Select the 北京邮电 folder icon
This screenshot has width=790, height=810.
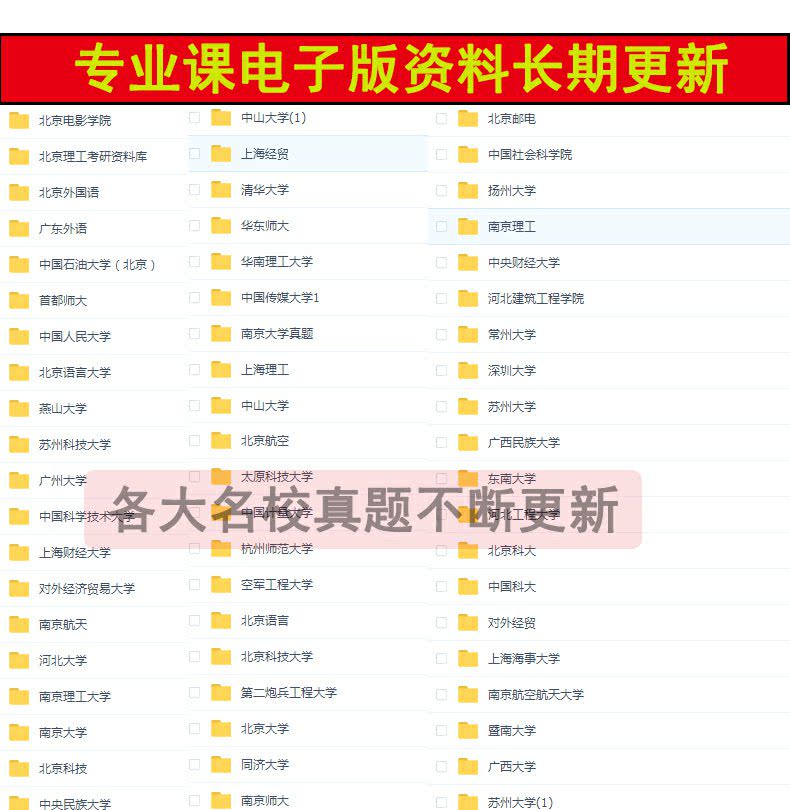click(x=468, y=119)
